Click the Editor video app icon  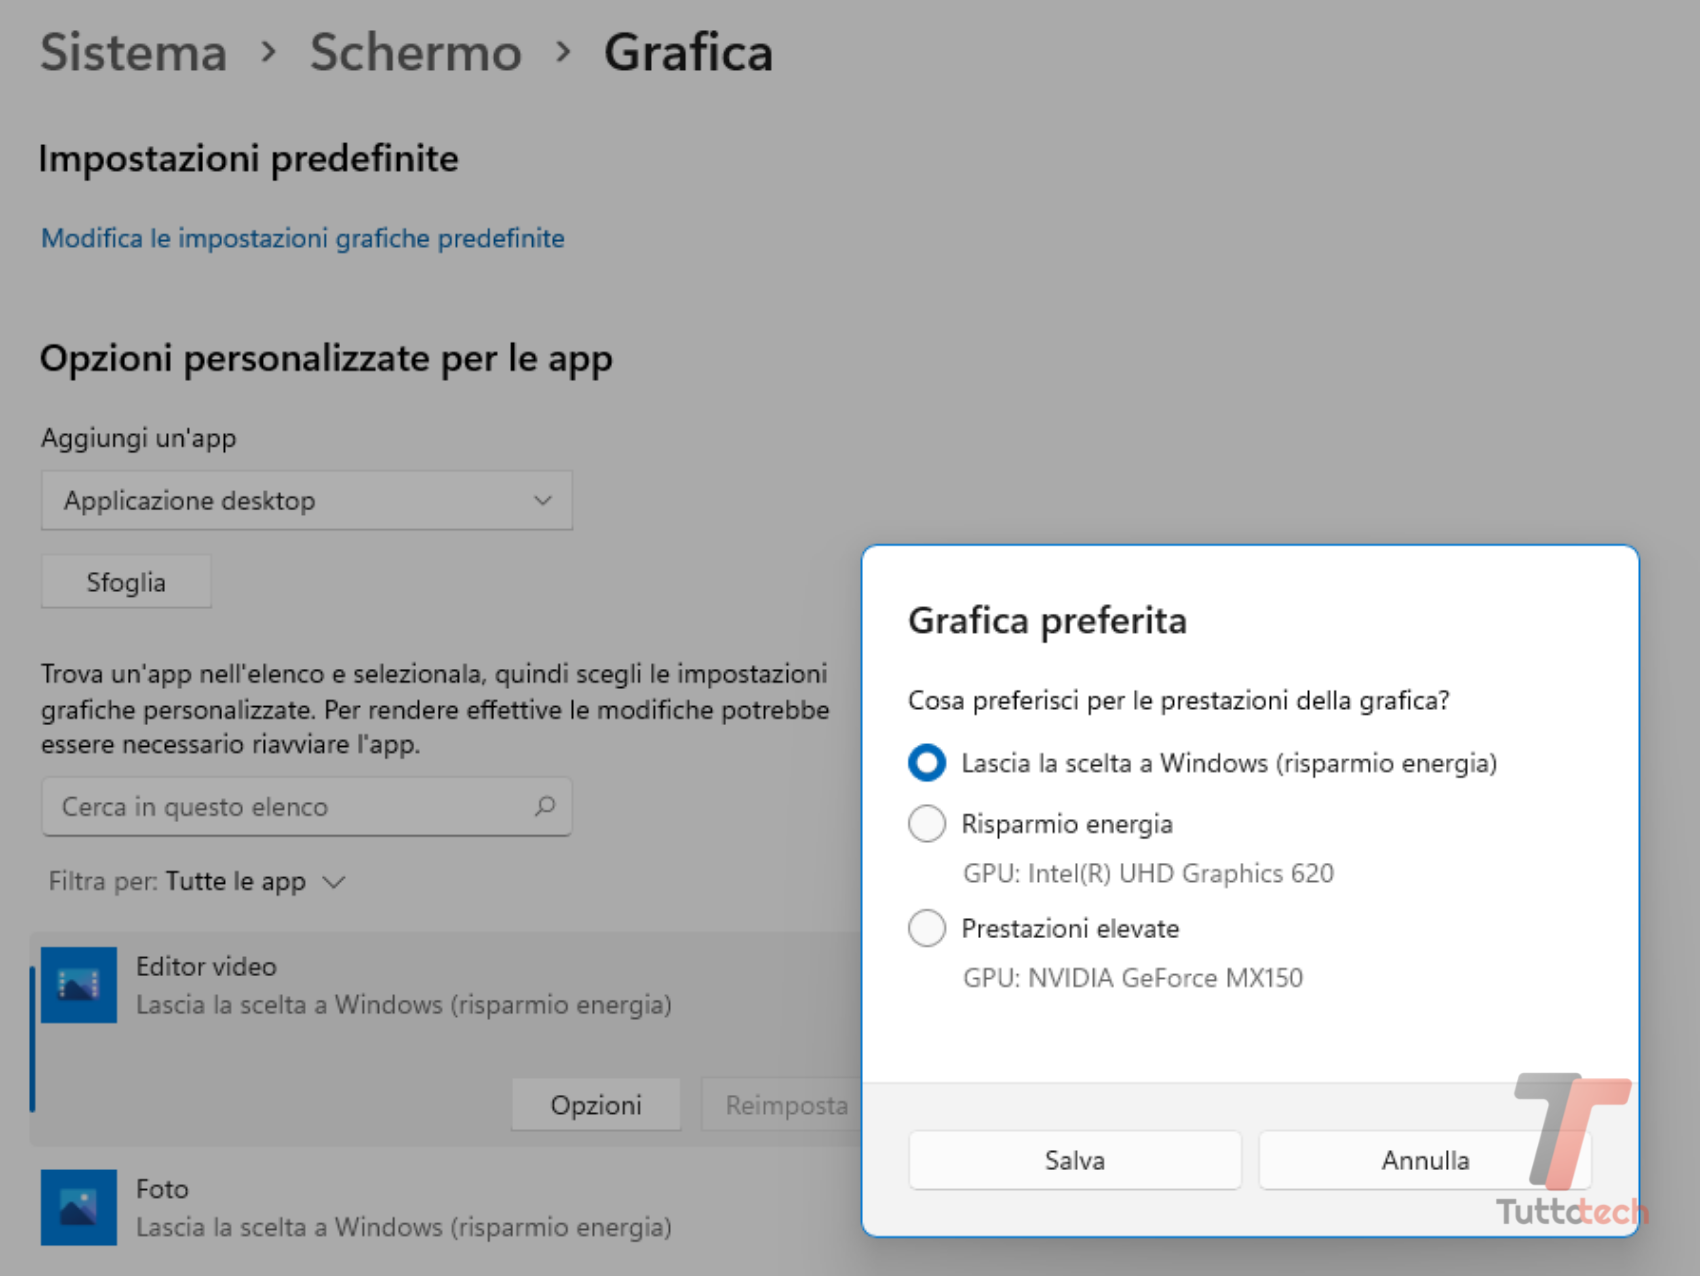[x=78, y=985]
